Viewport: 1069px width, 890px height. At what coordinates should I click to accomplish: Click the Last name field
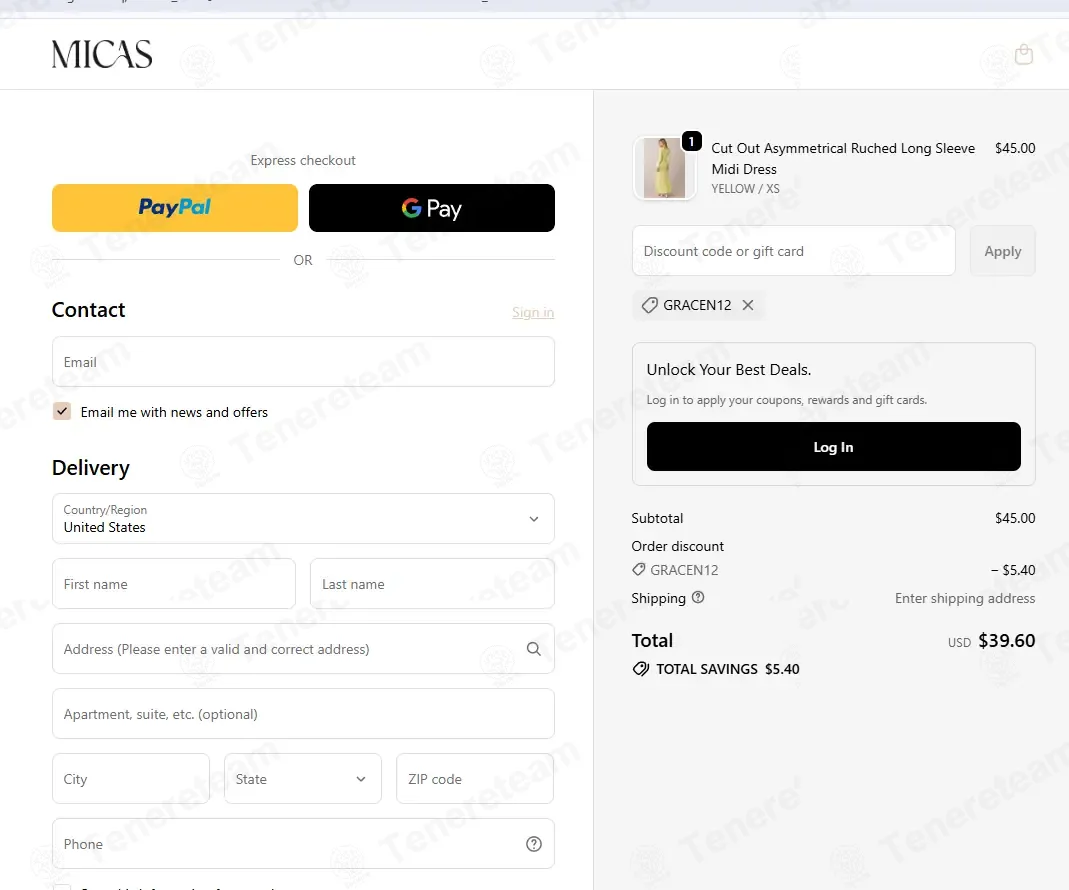(x=432, y=584)
